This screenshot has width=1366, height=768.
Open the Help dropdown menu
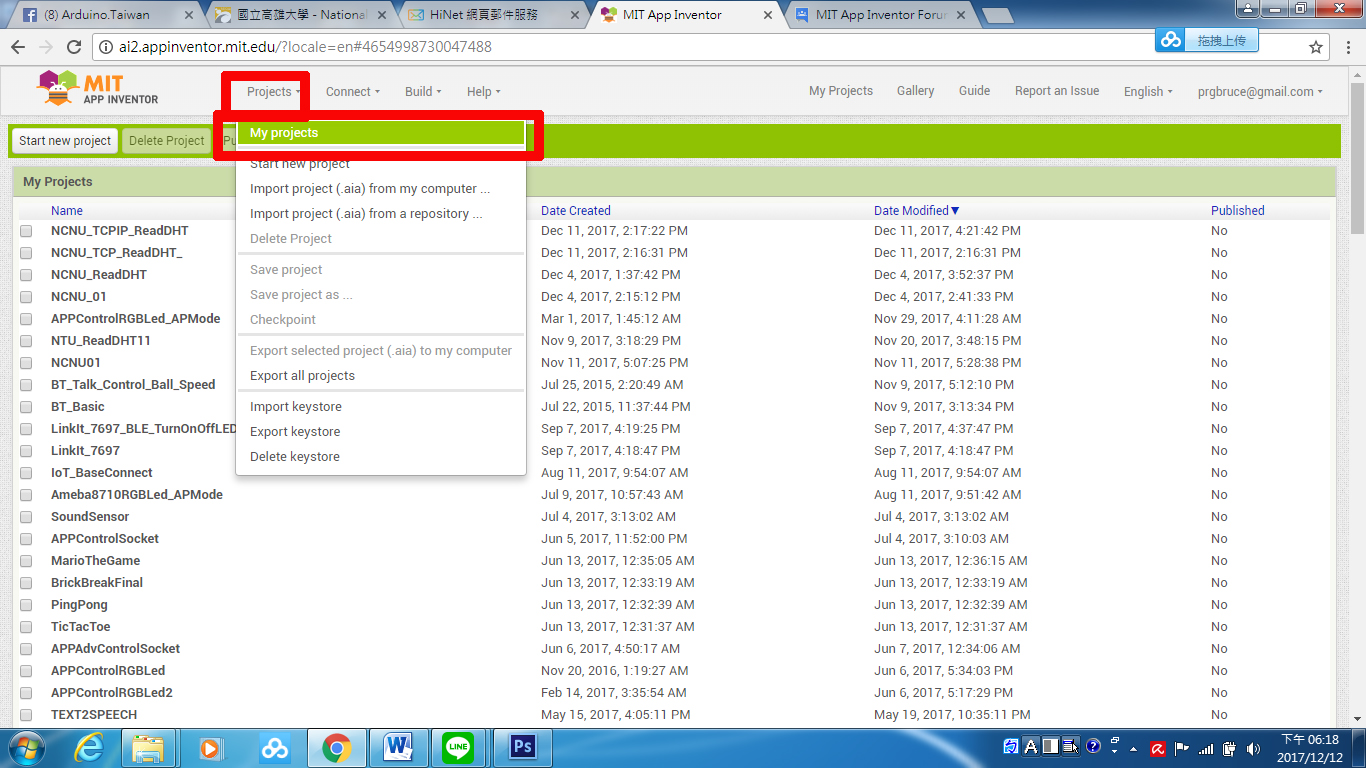coord(483,92)
